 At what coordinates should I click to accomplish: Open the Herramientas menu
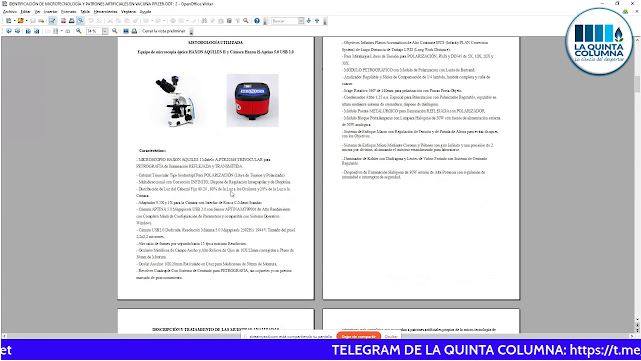click(105, 12)
